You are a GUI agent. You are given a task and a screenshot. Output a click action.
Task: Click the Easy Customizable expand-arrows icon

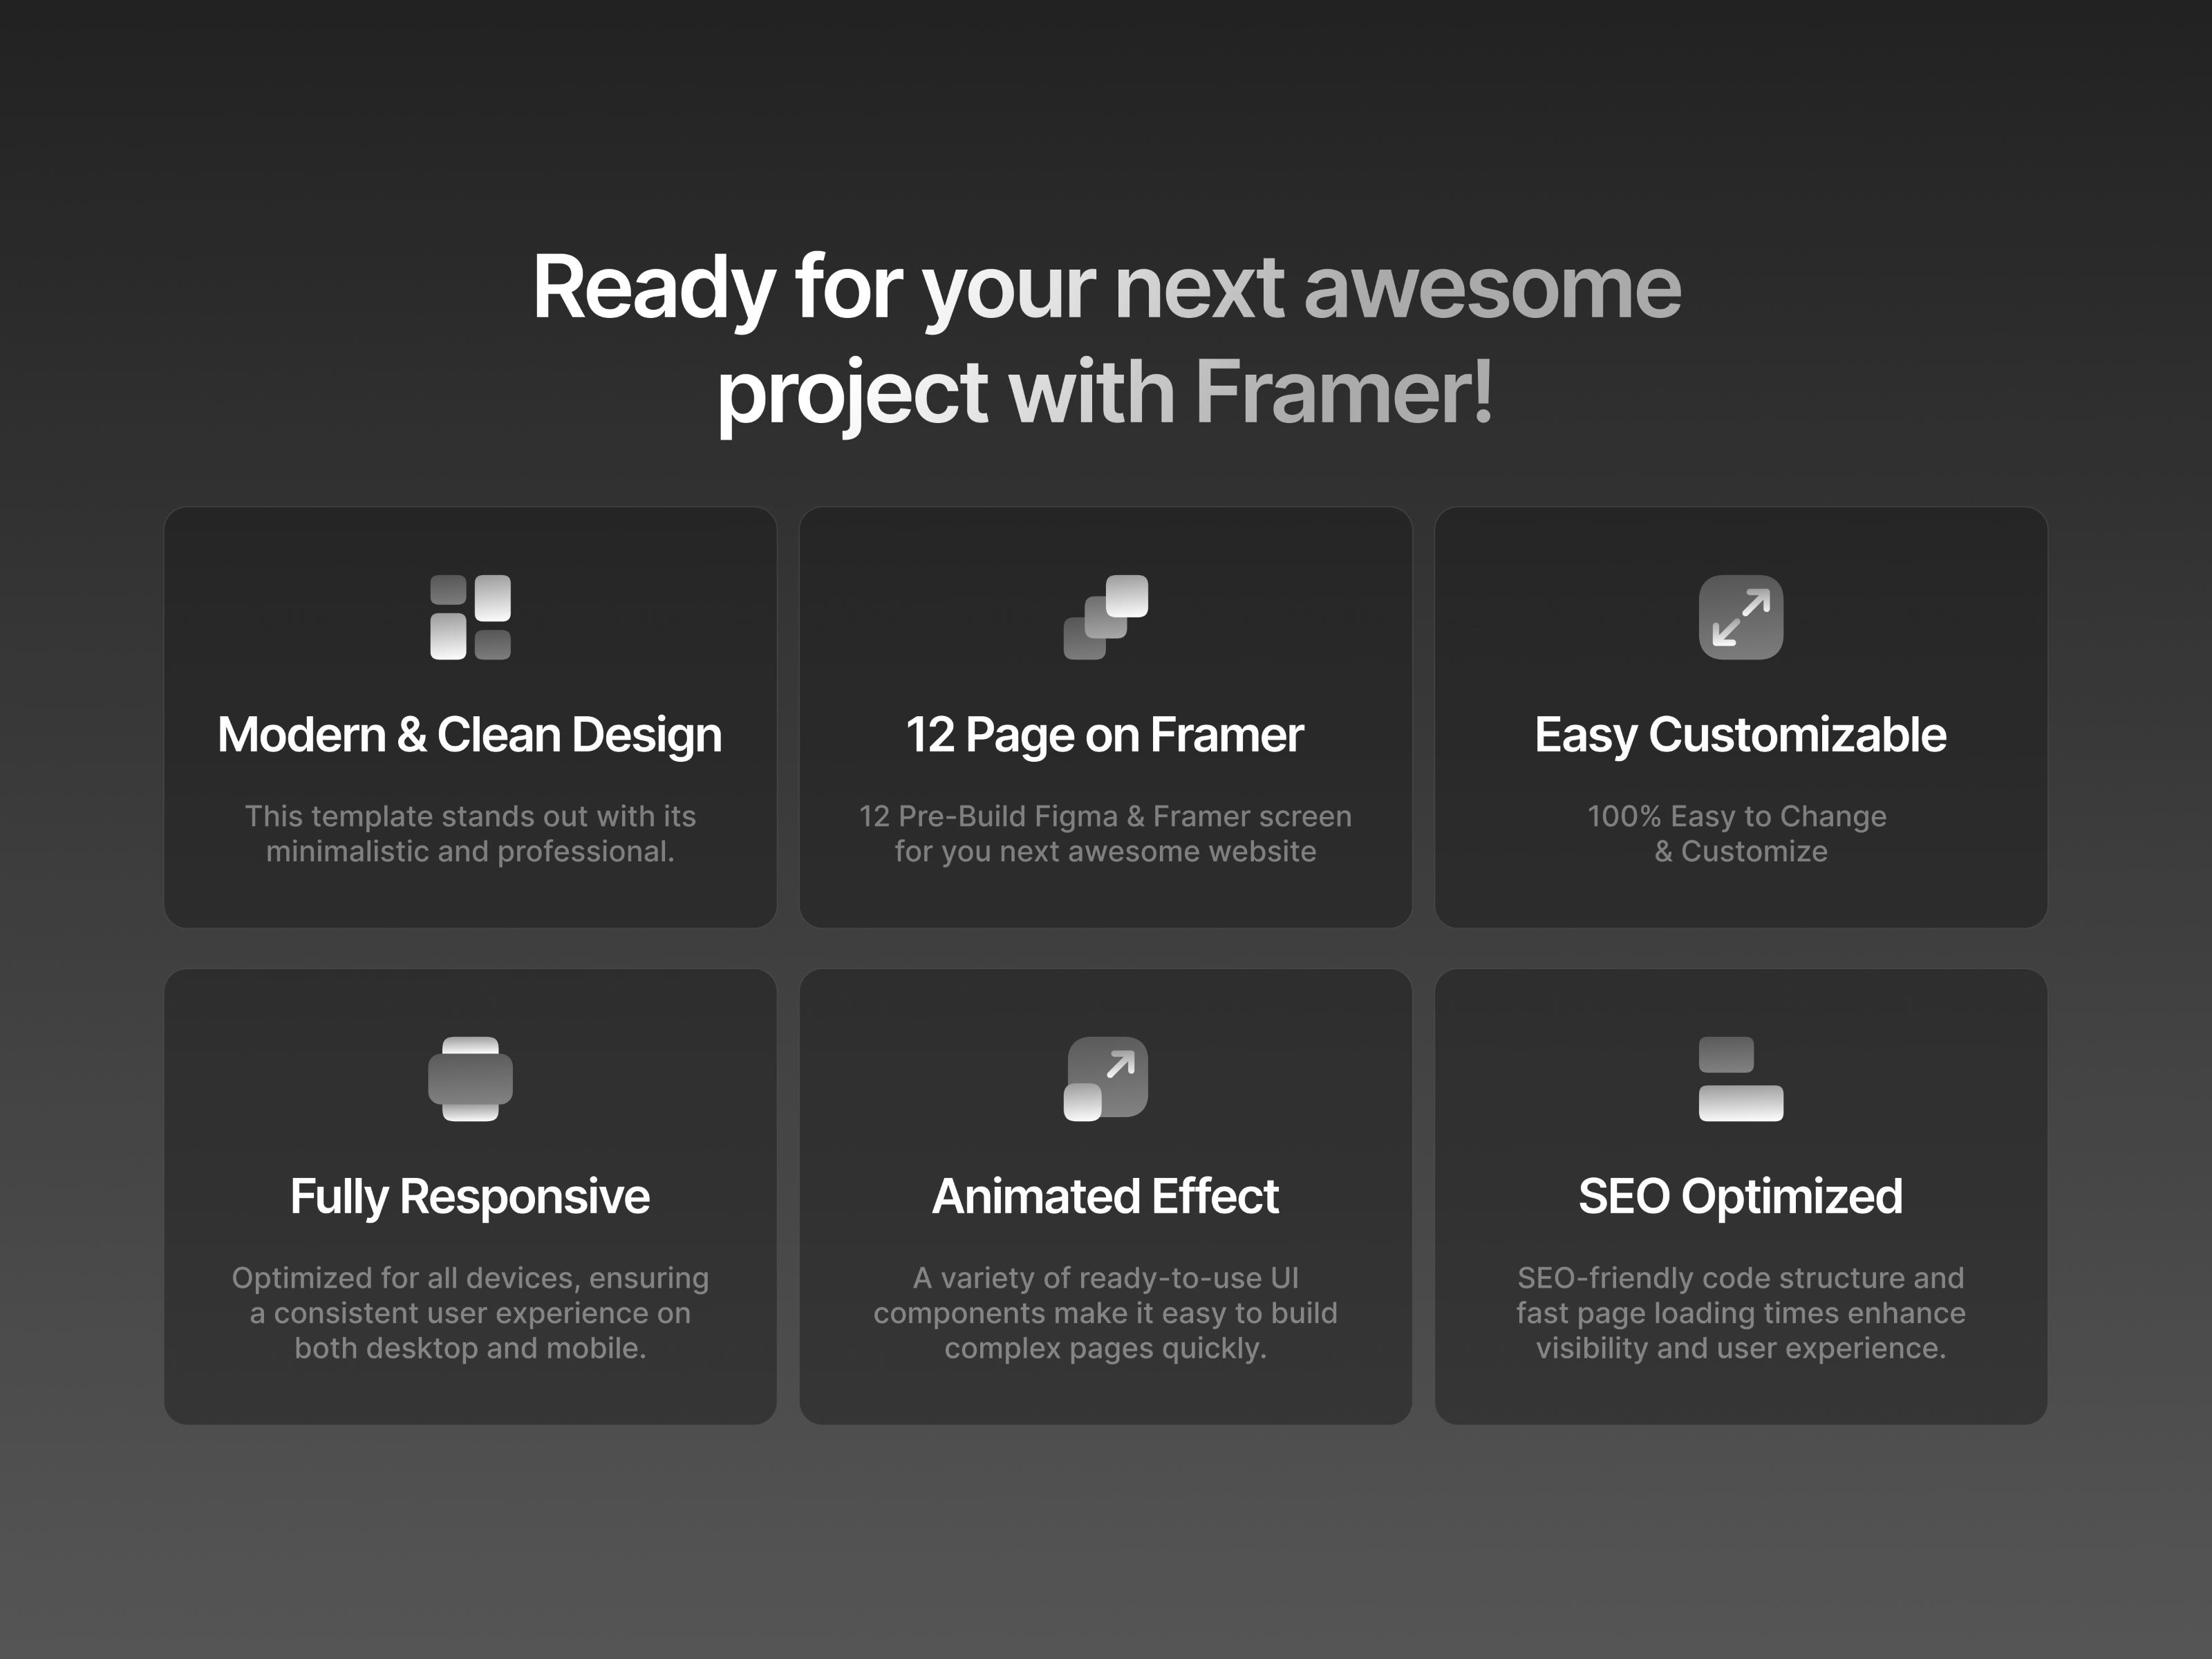(x=1740, y=617)
